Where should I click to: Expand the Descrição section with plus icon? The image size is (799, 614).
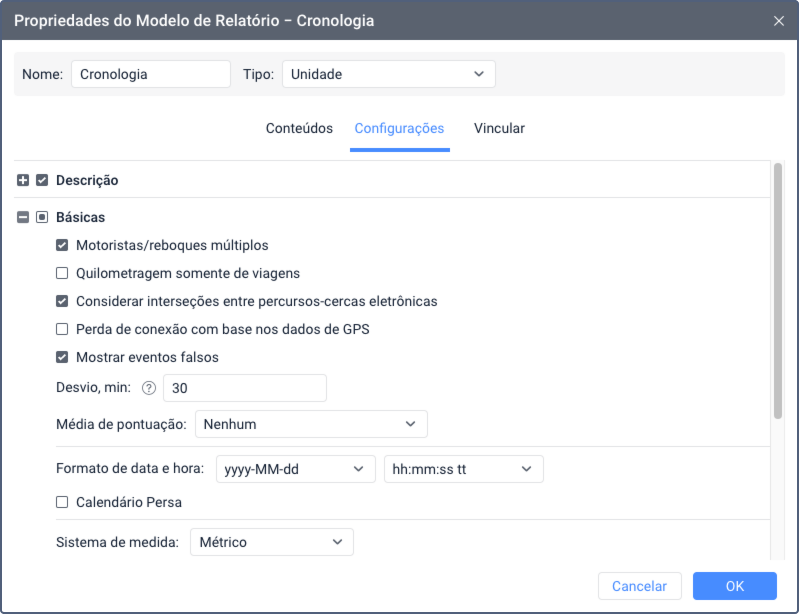point(23,180)
